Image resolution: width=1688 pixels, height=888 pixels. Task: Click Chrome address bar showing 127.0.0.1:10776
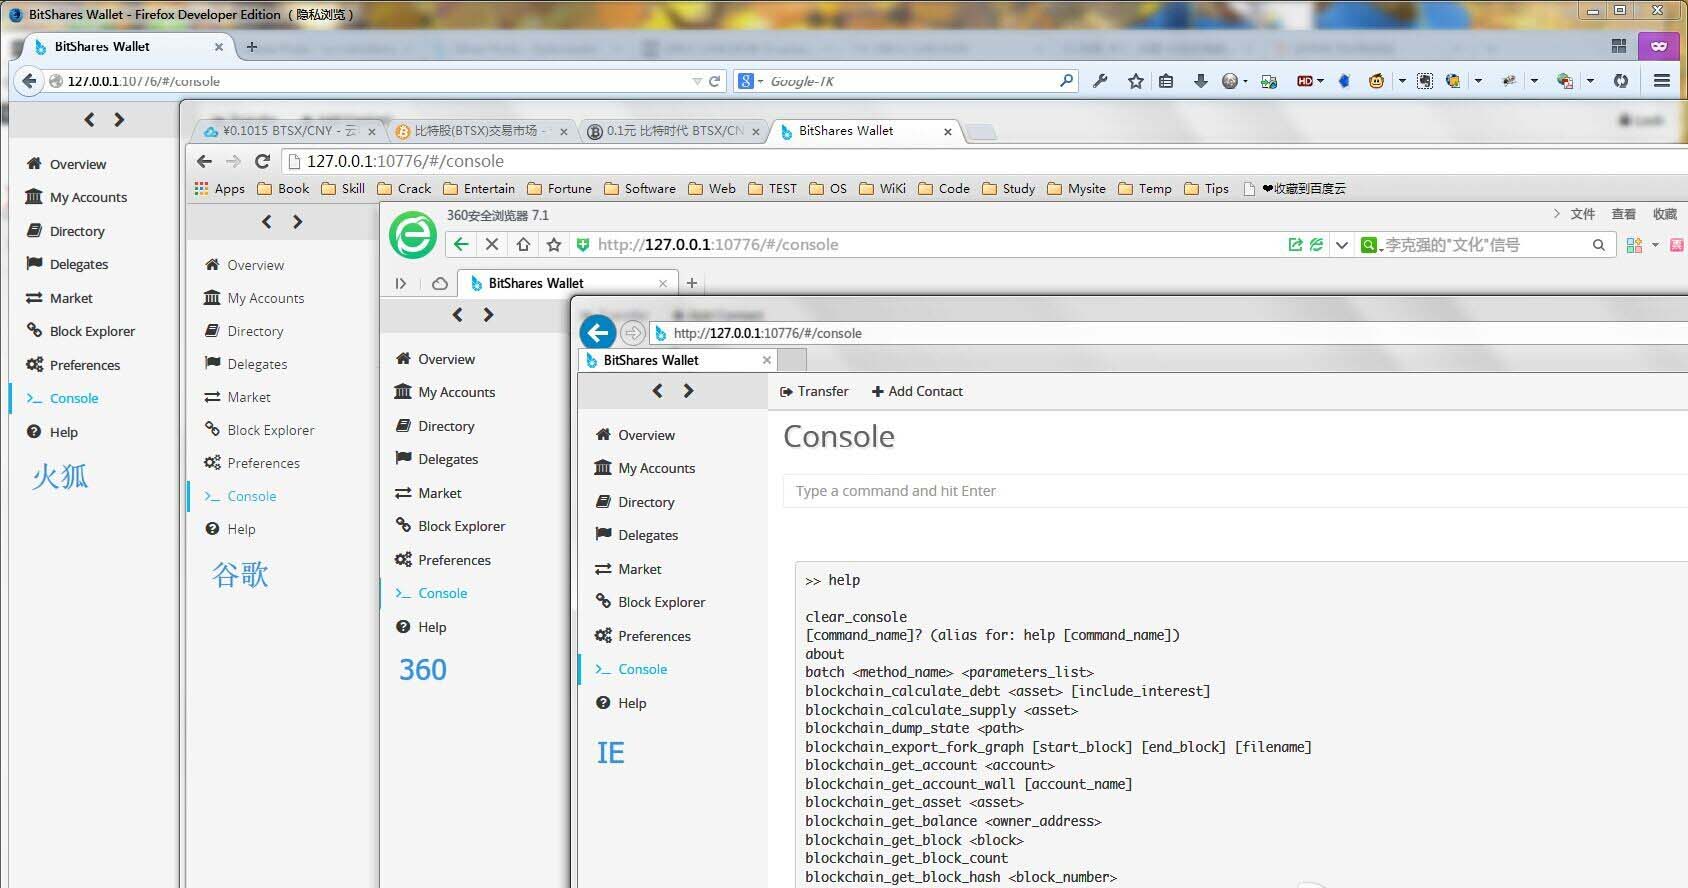[985, 161]
